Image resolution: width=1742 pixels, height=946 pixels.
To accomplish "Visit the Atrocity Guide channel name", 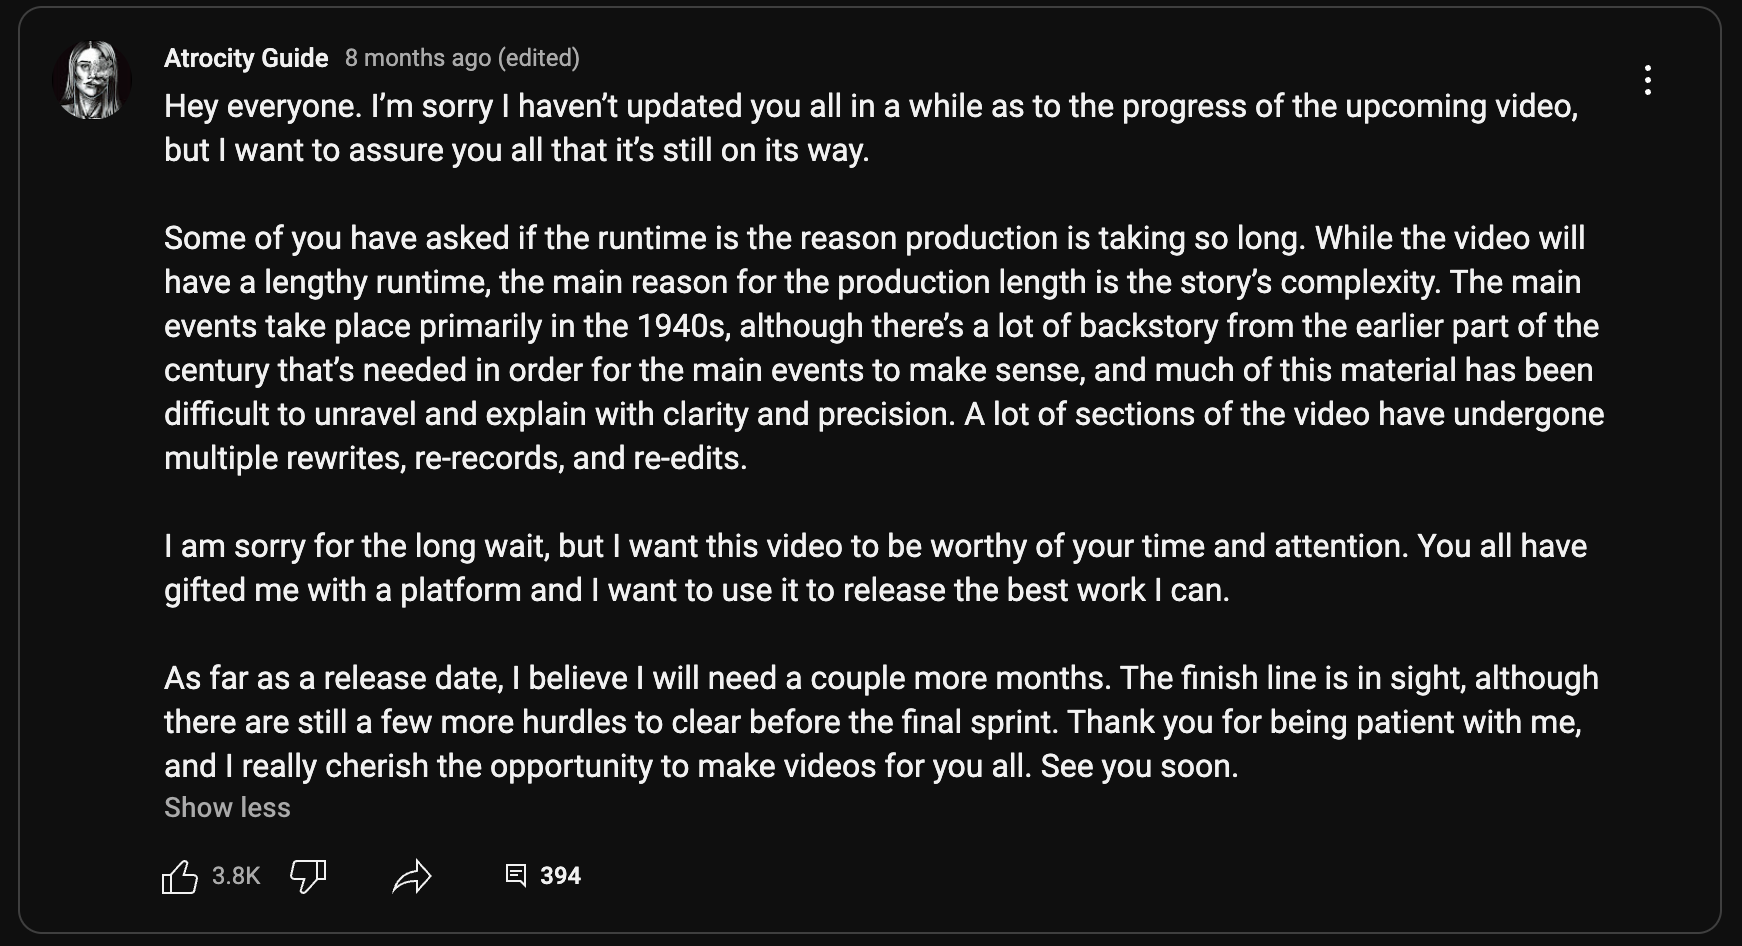I will [246, 58].
